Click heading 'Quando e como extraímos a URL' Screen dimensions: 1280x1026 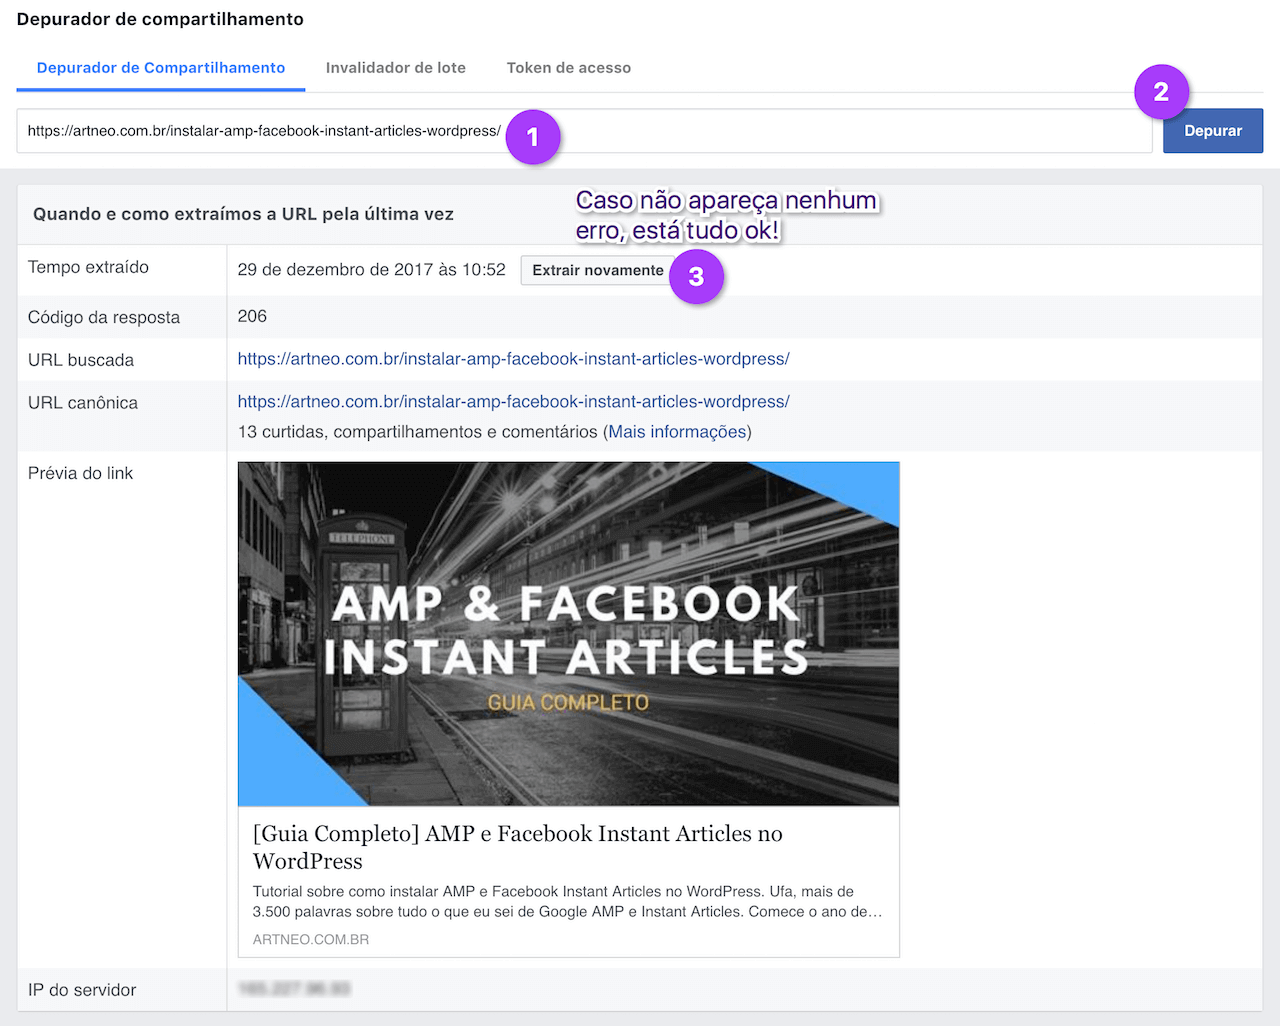point(243,214)
